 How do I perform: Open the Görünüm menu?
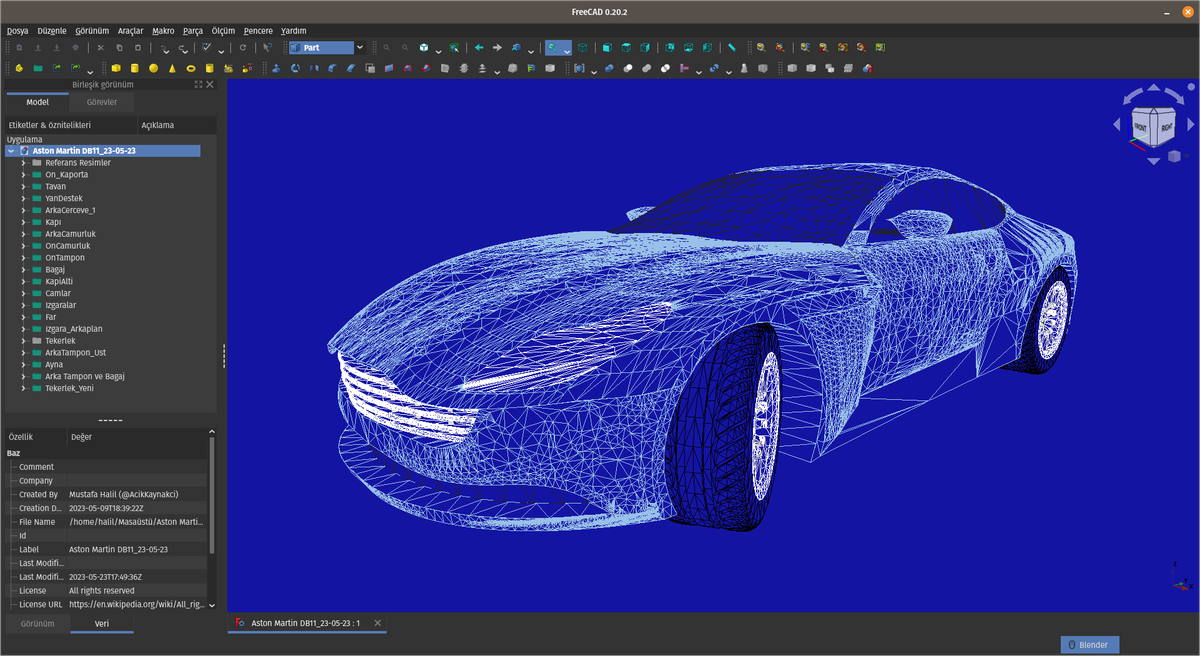[93, 31]
